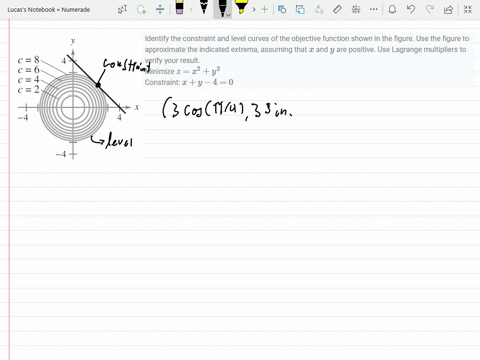Click the c = 8 label on graph

tap(28, 60)
